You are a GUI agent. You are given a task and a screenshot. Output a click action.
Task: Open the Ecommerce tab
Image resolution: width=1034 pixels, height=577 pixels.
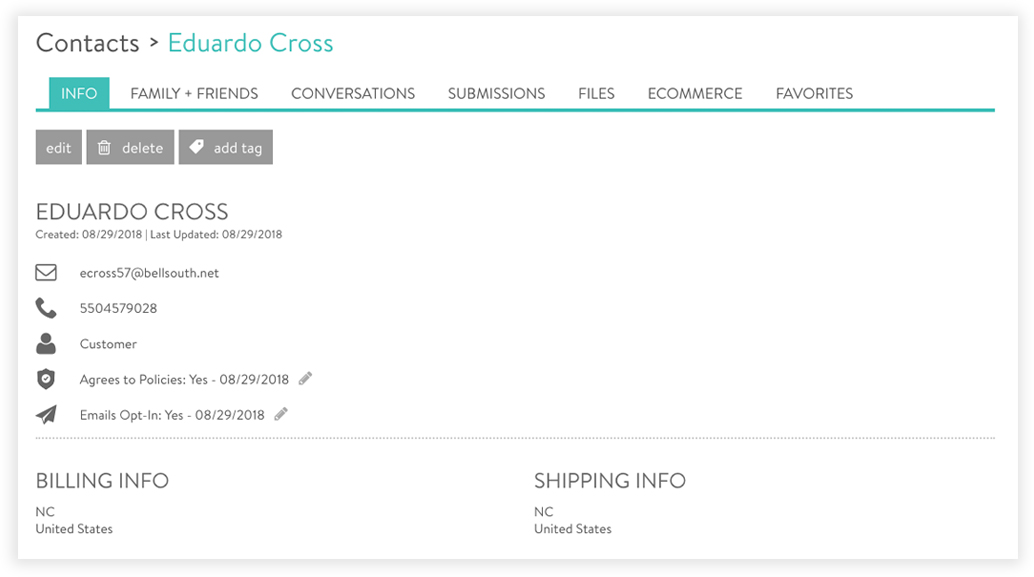(x=695, y=93)
